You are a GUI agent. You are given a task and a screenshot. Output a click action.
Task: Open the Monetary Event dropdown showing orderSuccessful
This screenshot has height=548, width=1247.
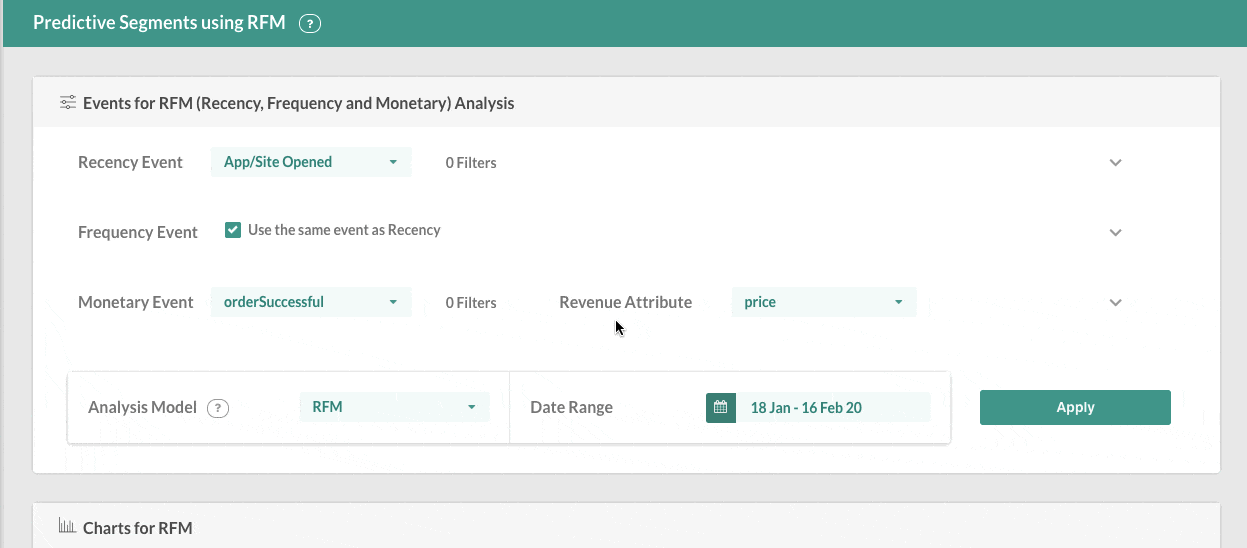point(311,302)
